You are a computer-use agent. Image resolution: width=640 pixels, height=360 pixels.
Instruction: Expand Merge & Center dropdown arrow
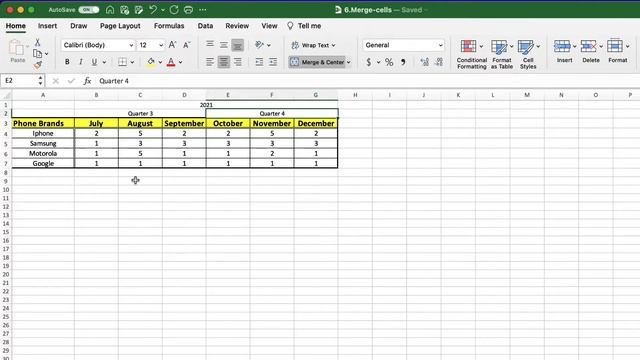pos(349,62)
